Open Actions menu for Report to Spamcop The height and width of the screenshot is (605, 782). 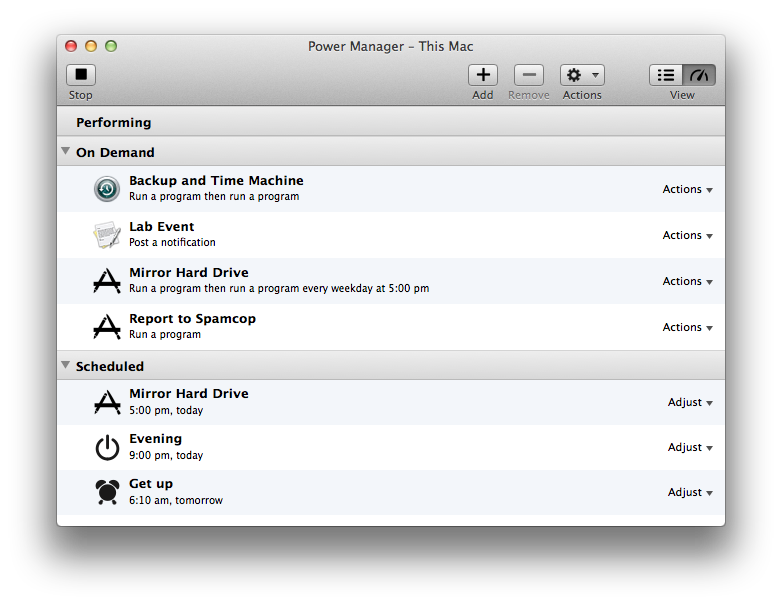pyautogui.click(x=687, y=327)
